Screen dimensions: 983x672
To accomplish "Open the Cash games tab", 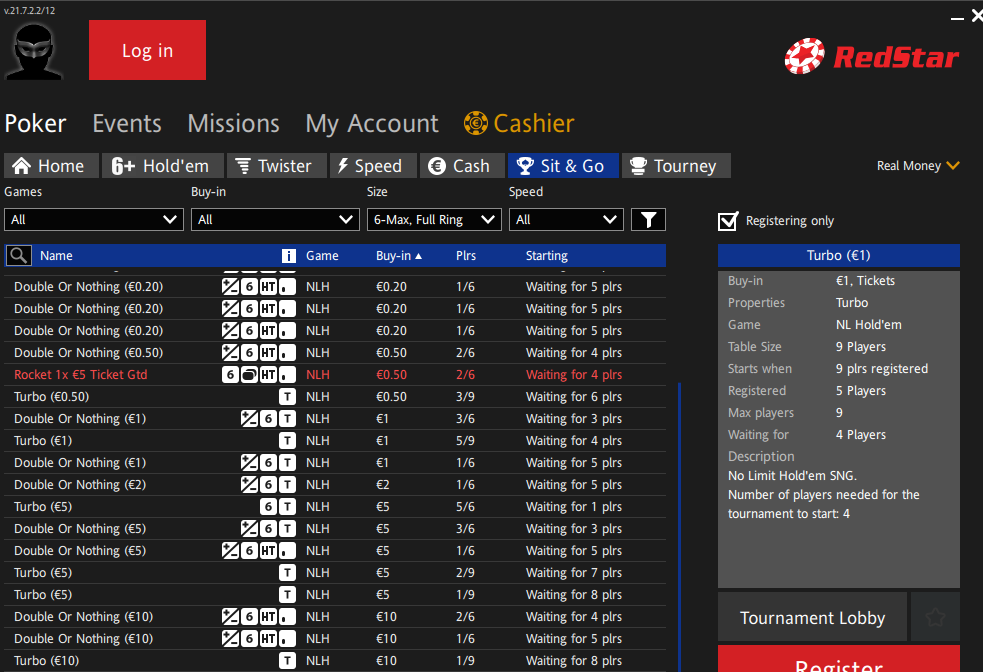I will pyautogui.click(x=462, y=165).
